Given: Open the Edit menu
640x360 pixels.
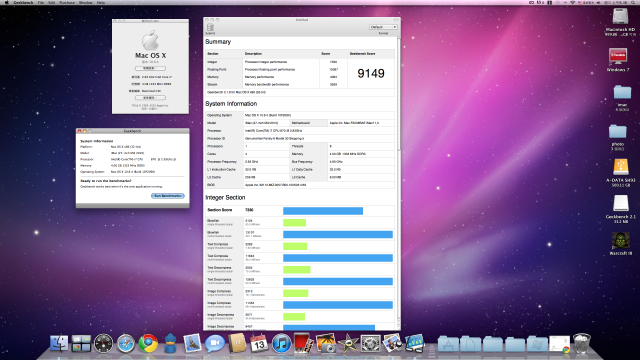Looking at the screenshot, I should coord(51,2).
